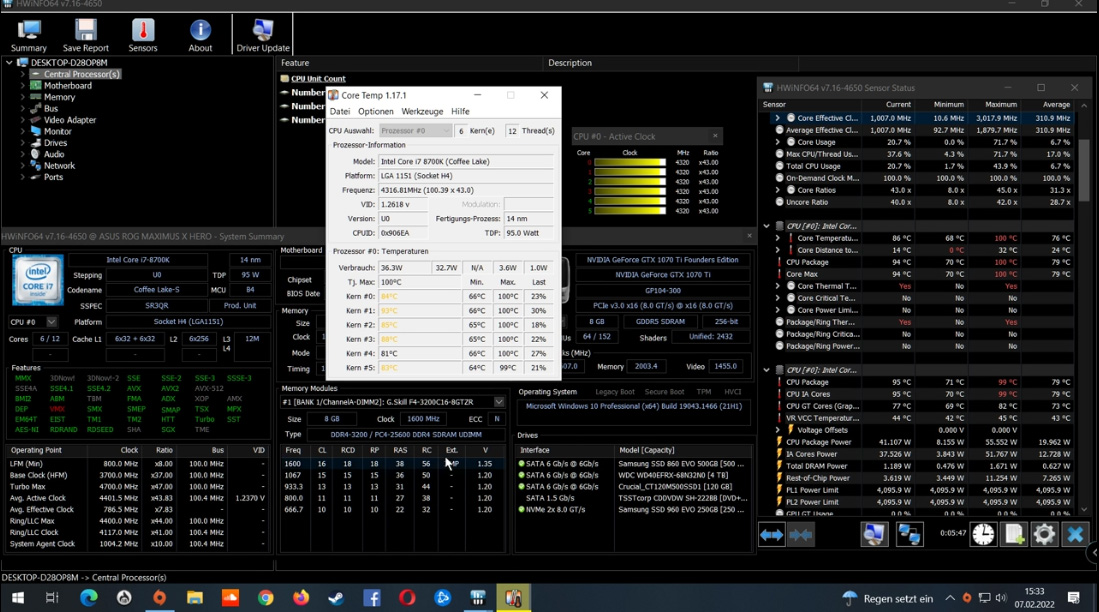Expand the Motherboard tree node
This screenshot has height=612, width=1099.
click(x=22, y=86)
